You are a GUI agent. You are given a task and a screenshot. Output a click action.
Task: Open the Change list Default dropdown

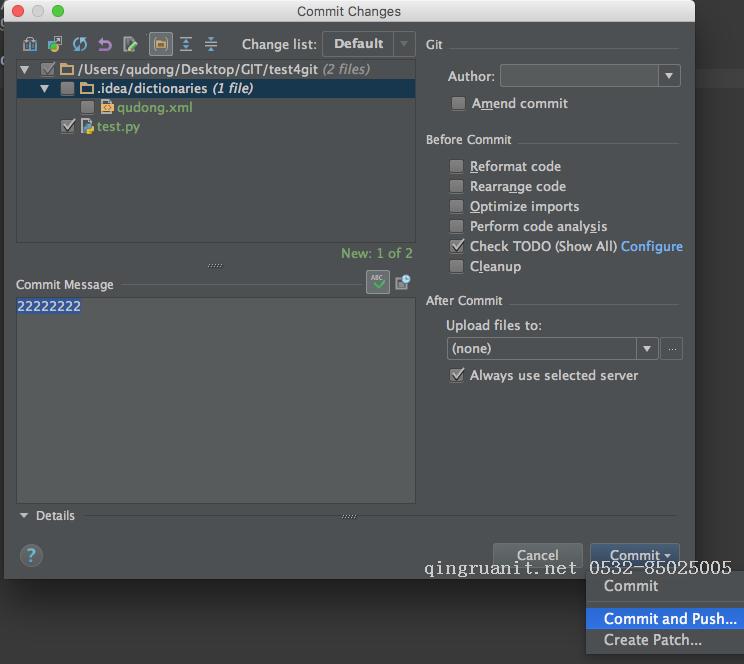click(x=369, y=44)
